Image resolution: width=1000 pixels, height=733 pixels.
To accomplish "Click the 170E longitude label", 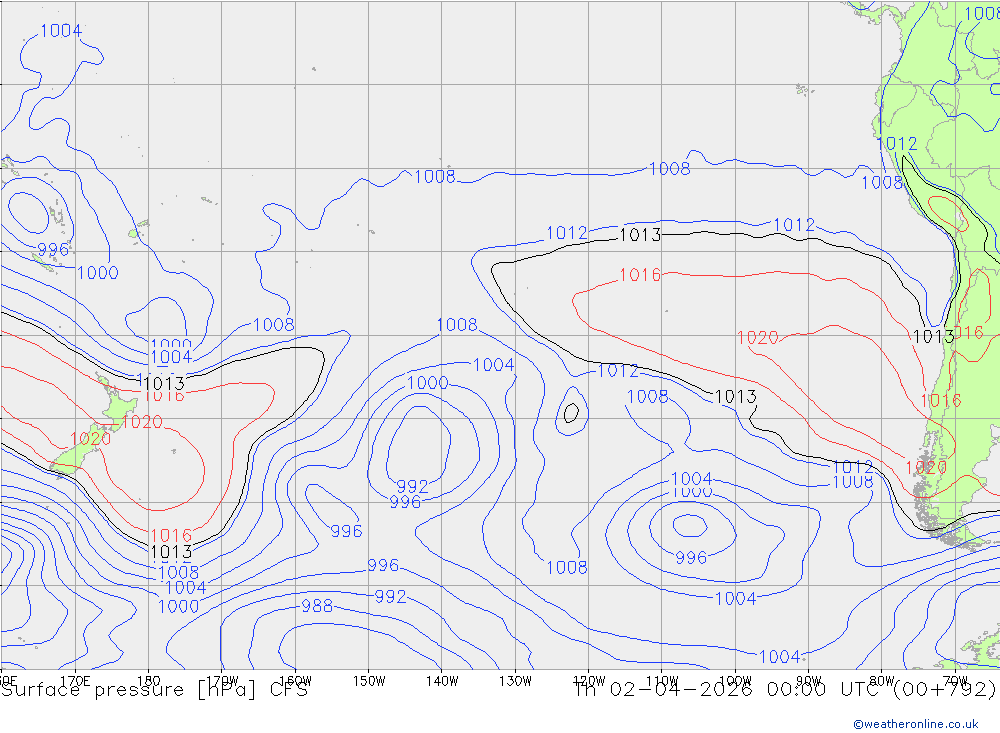I will click(x=75, y=681).
